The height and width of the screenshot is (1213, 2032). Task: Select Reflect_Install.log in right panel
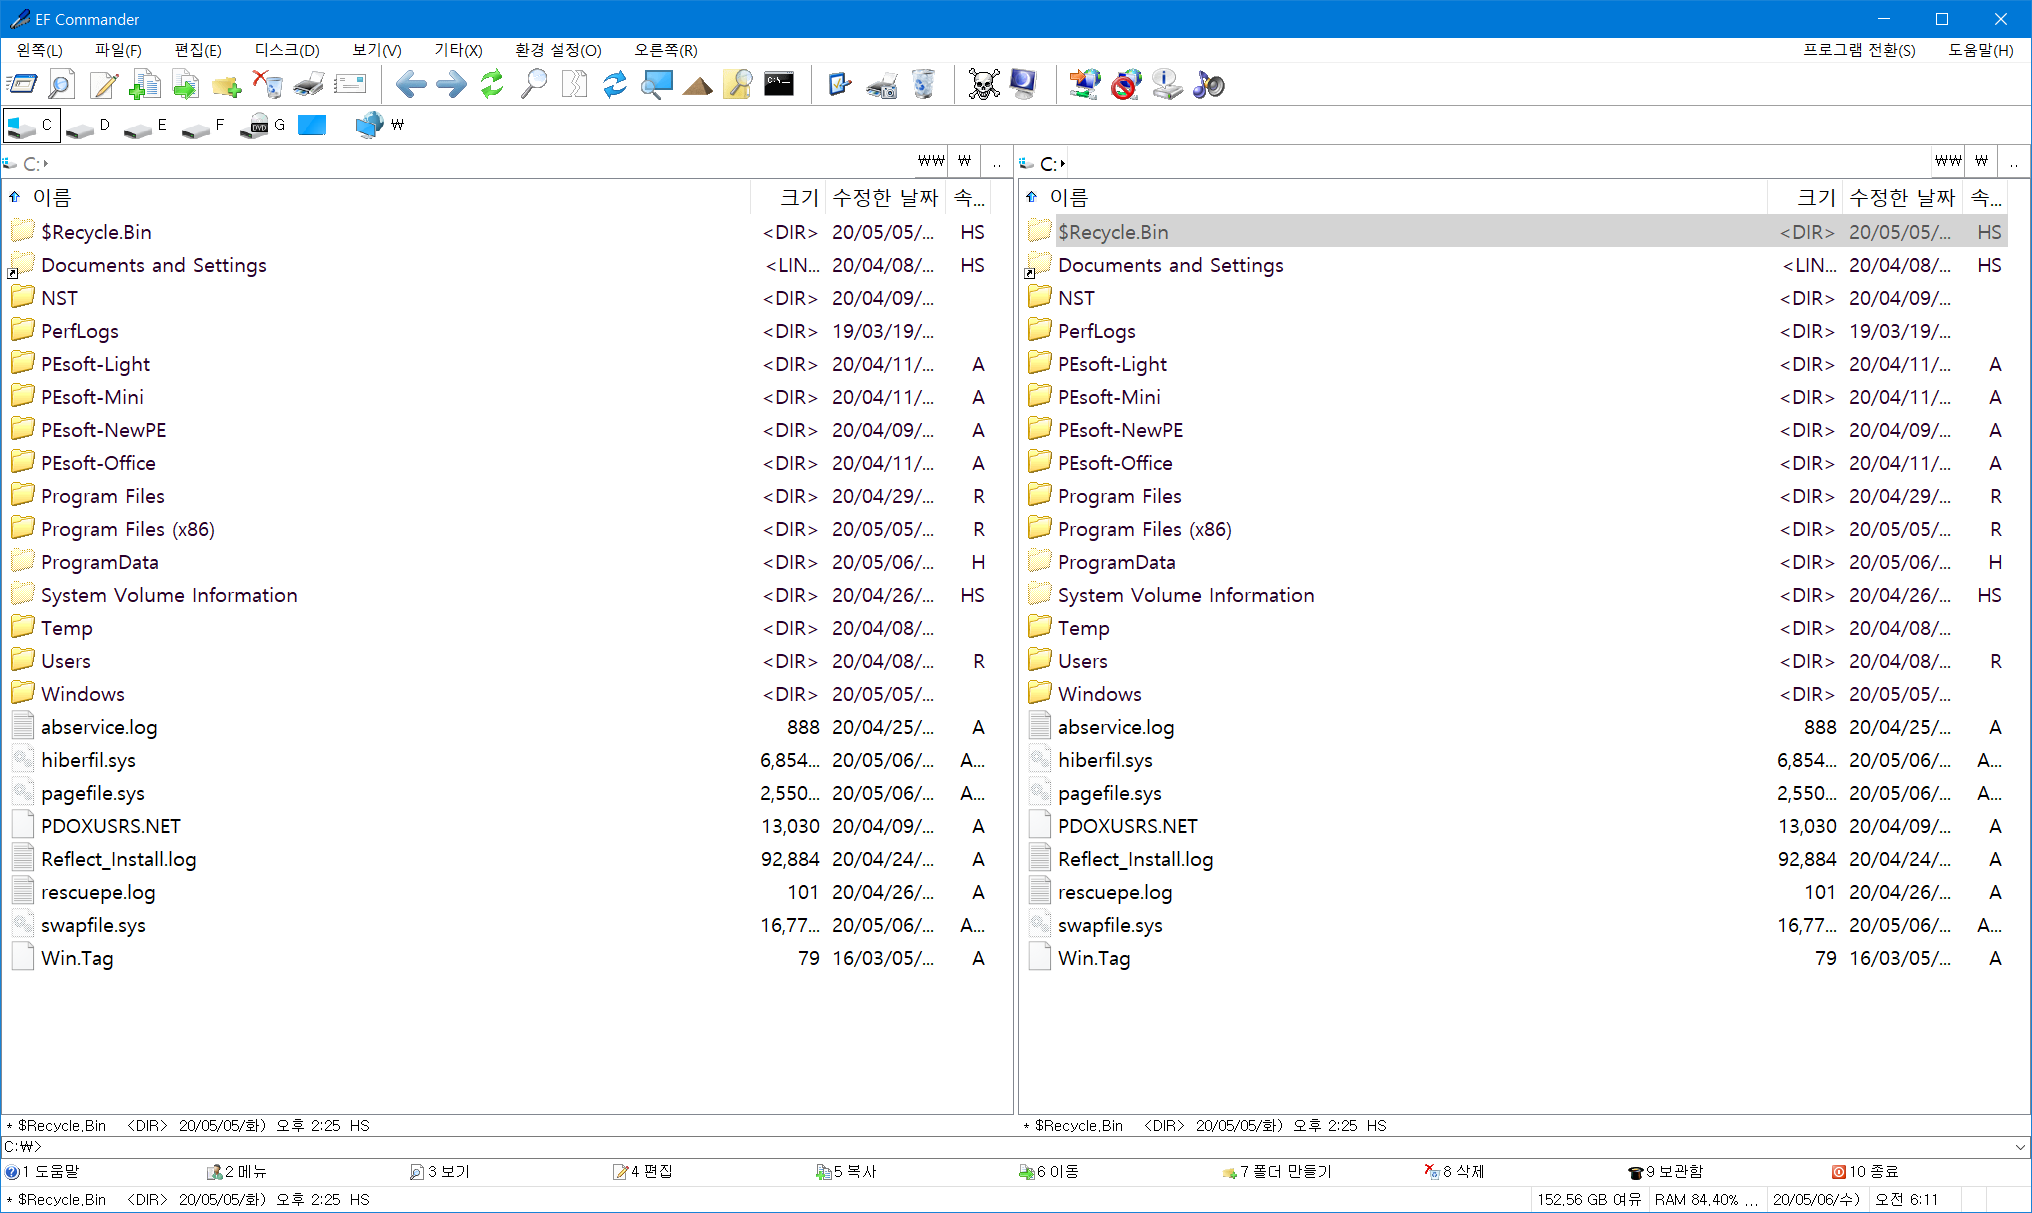point(1135,859)
